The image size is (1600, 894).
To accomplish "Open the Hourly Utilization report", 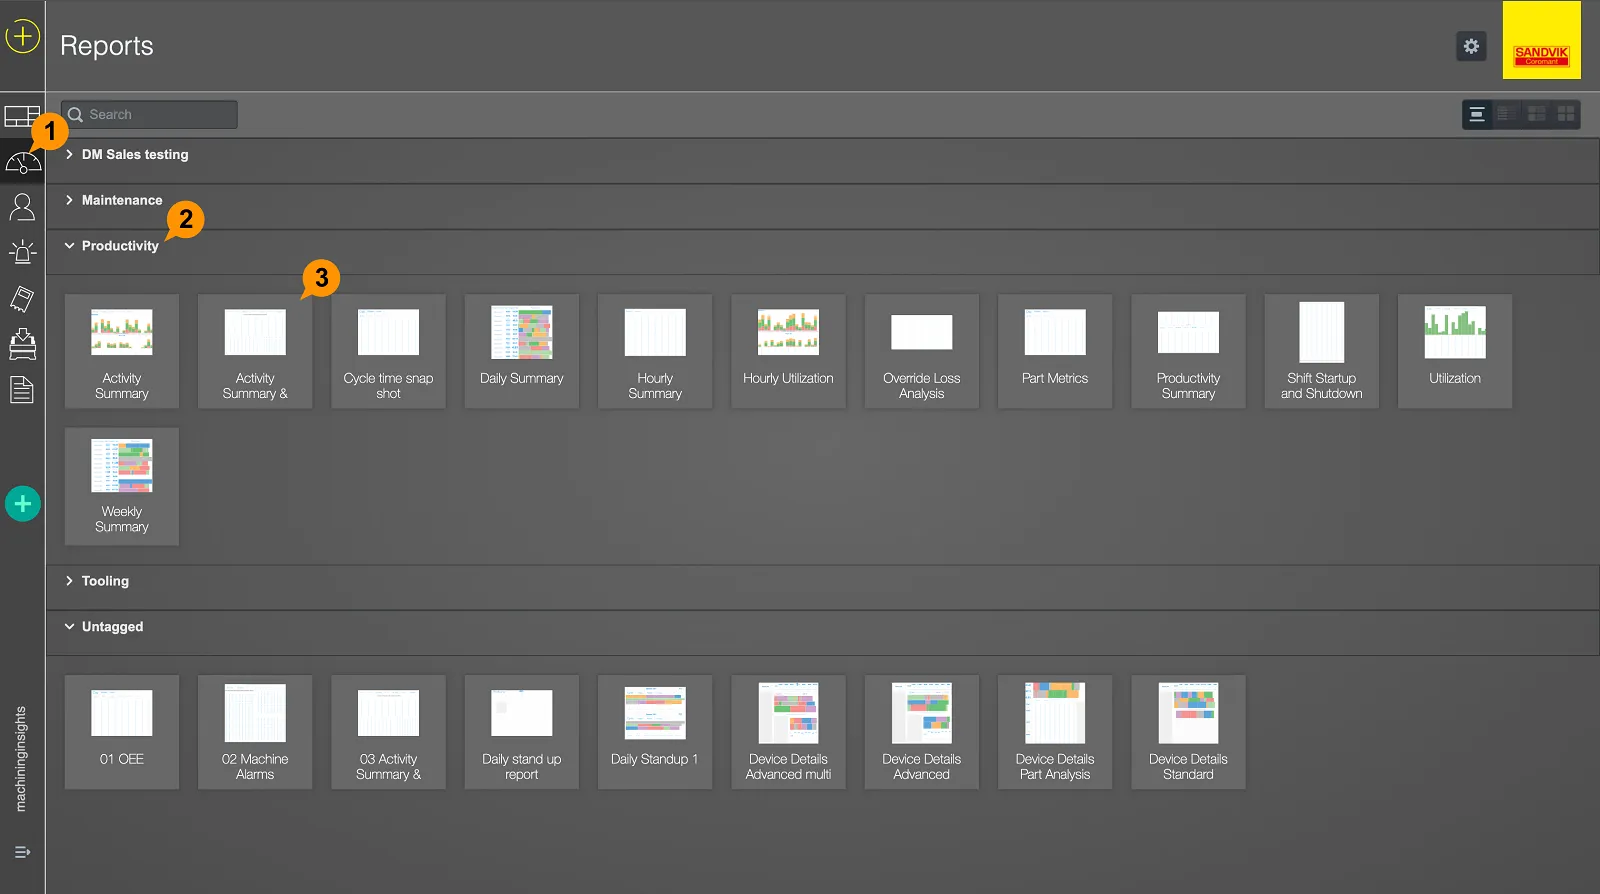I will click(x=788, y=350).
